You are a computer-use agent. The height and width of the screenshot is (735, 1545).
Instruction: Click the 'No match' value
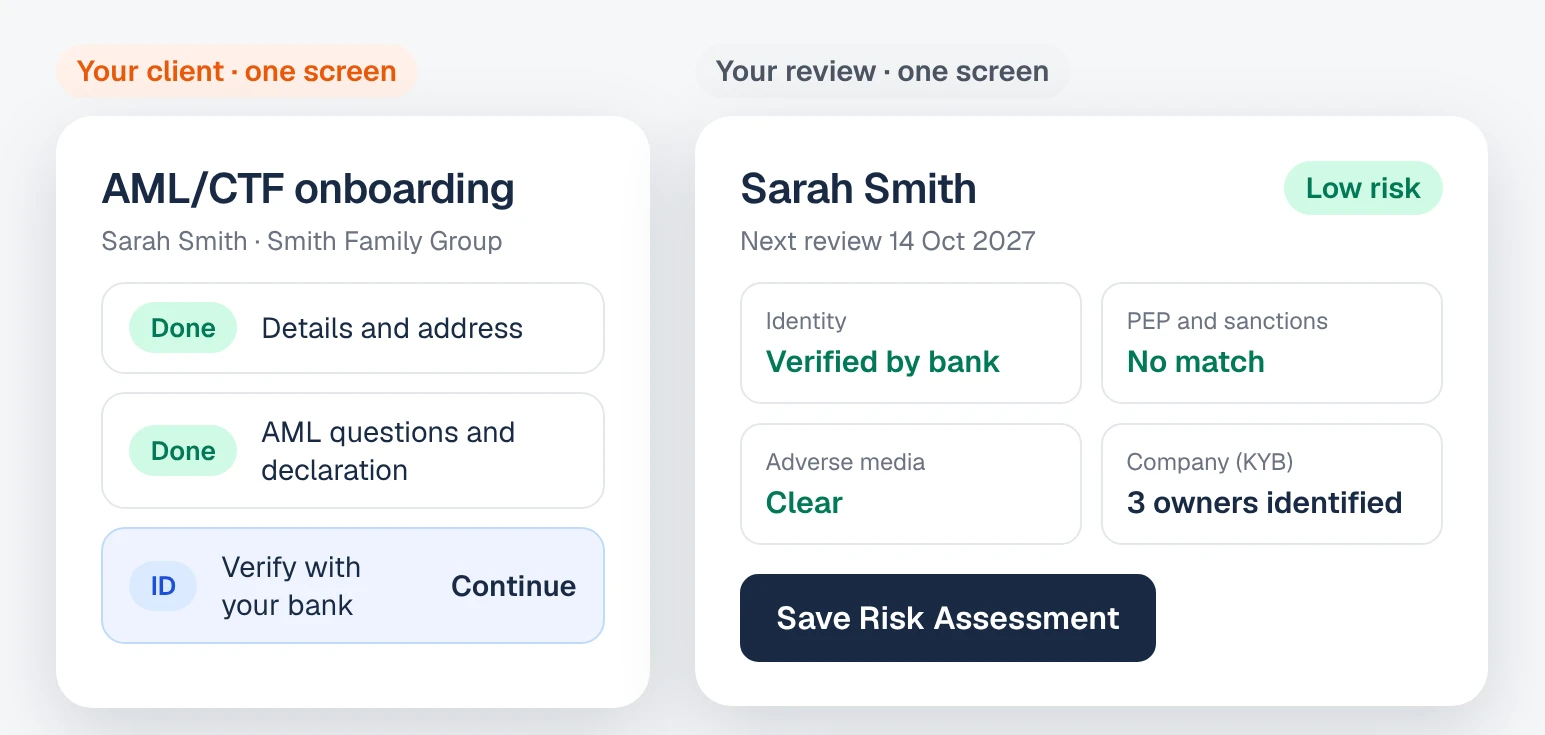[x=1195, y=361]
